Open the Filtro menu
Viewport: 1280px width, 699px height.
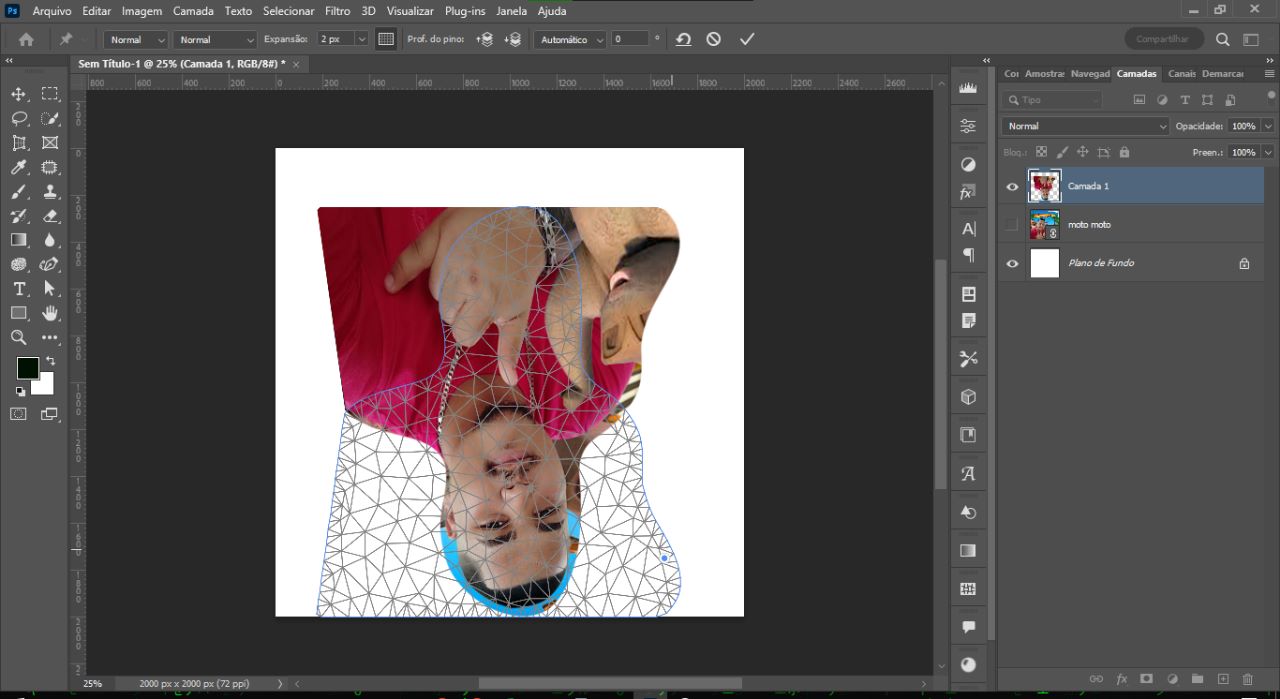337,11
